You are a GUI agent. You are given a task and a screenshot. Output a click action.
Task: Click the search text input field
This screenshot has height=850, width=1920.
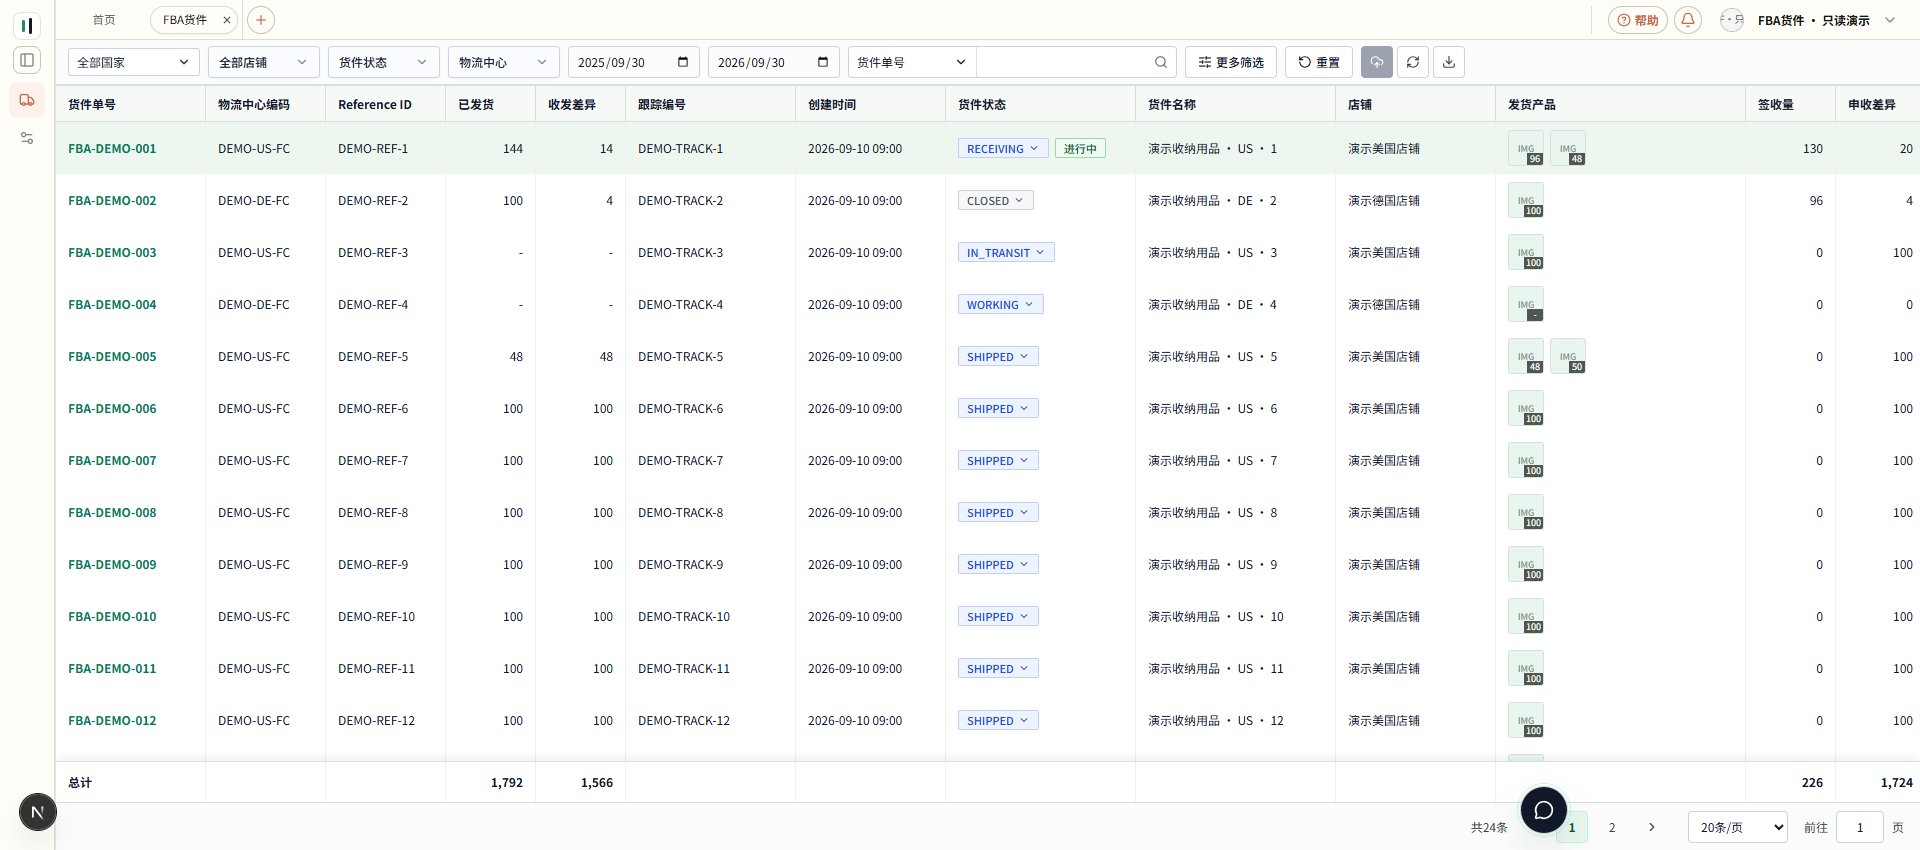1064,62
